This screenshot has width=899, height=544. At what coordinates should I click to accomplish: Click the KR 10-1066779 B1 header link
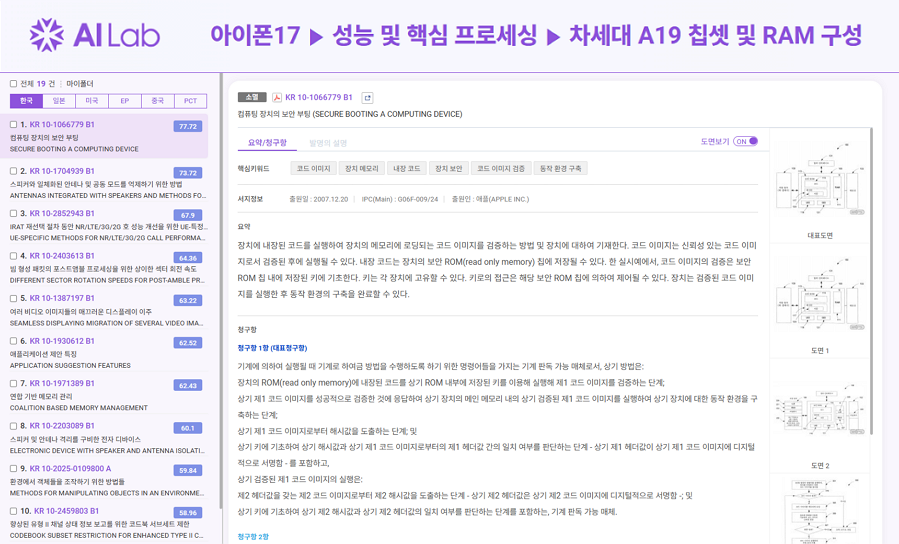pyautogui.click(x=319, y=97)
